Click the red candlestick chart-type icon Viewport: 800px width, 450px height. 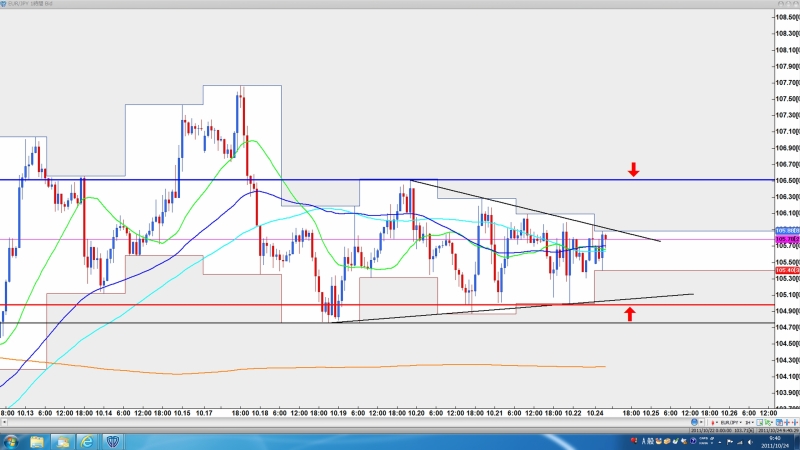point(713,422)
